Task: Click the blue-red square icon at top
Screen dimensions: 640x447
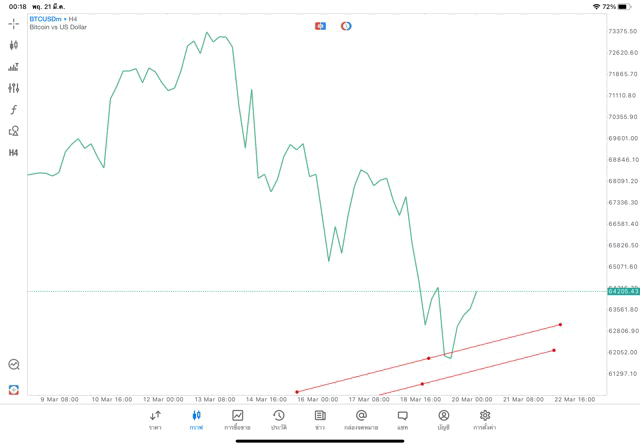Action: [x=320, y=26]
